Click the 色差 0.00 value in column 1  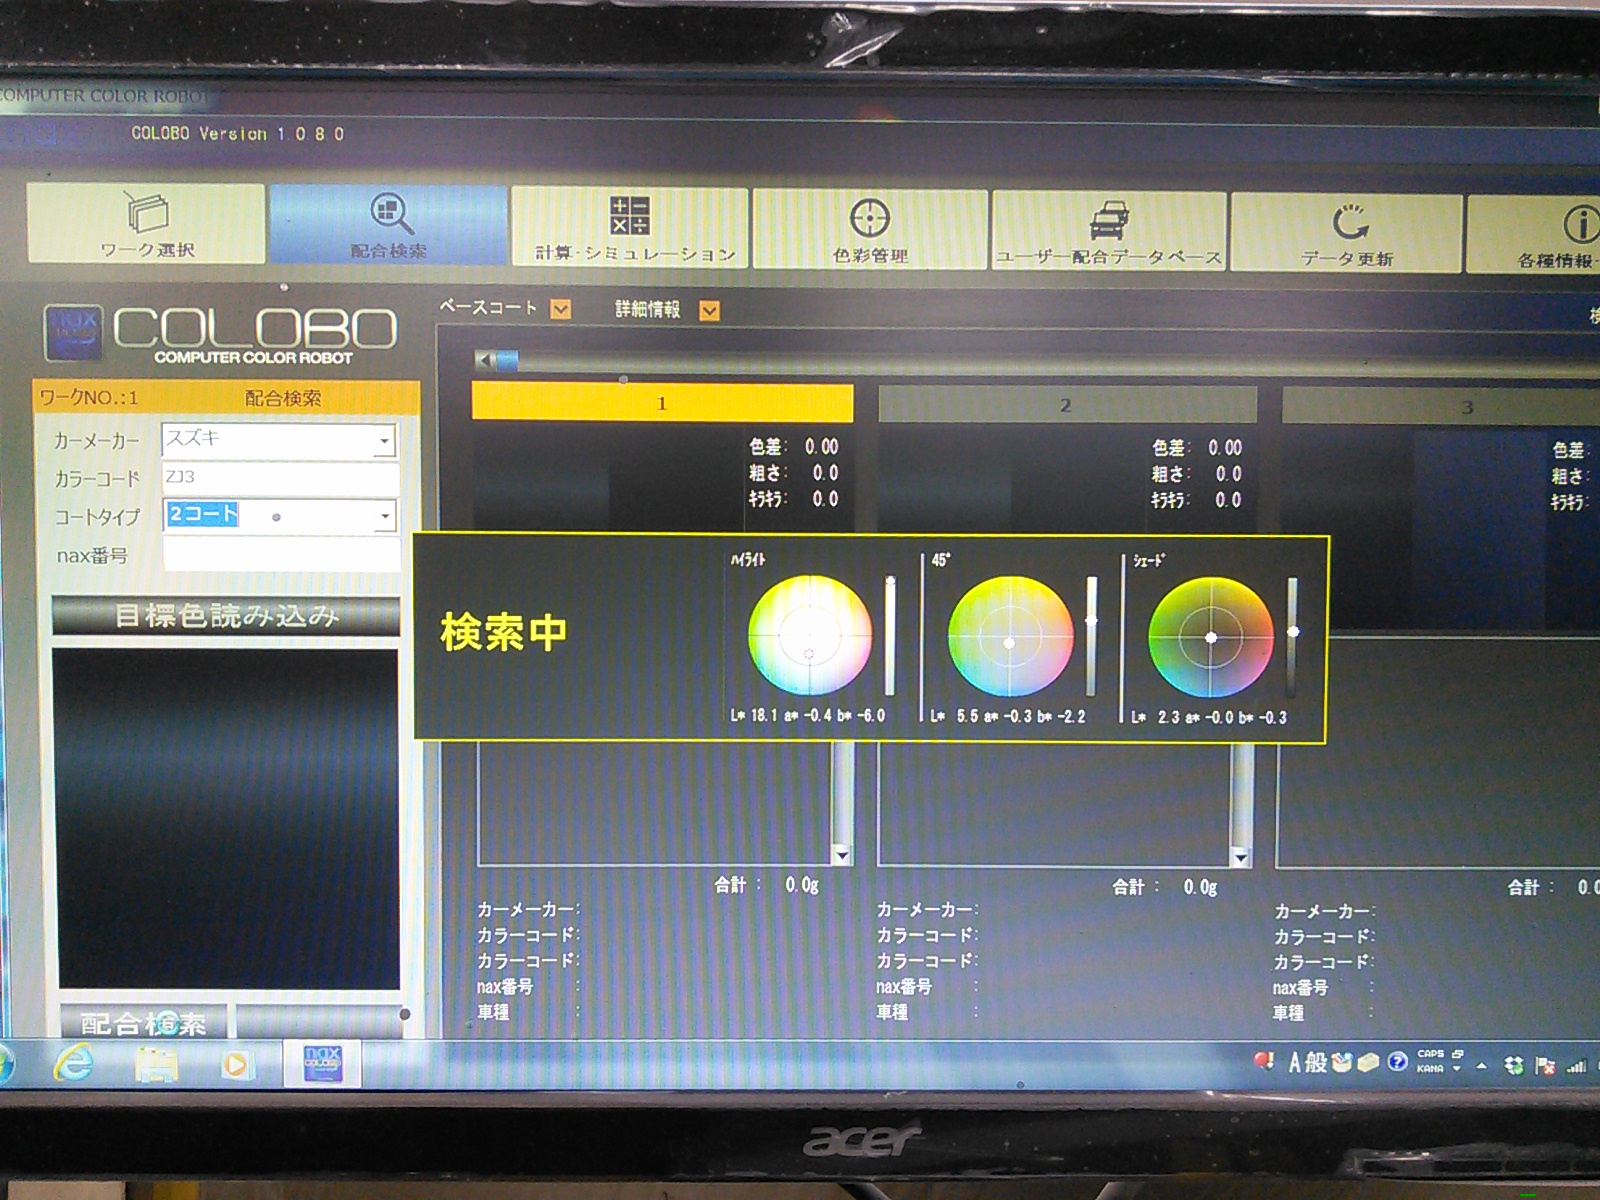[822, 447]
